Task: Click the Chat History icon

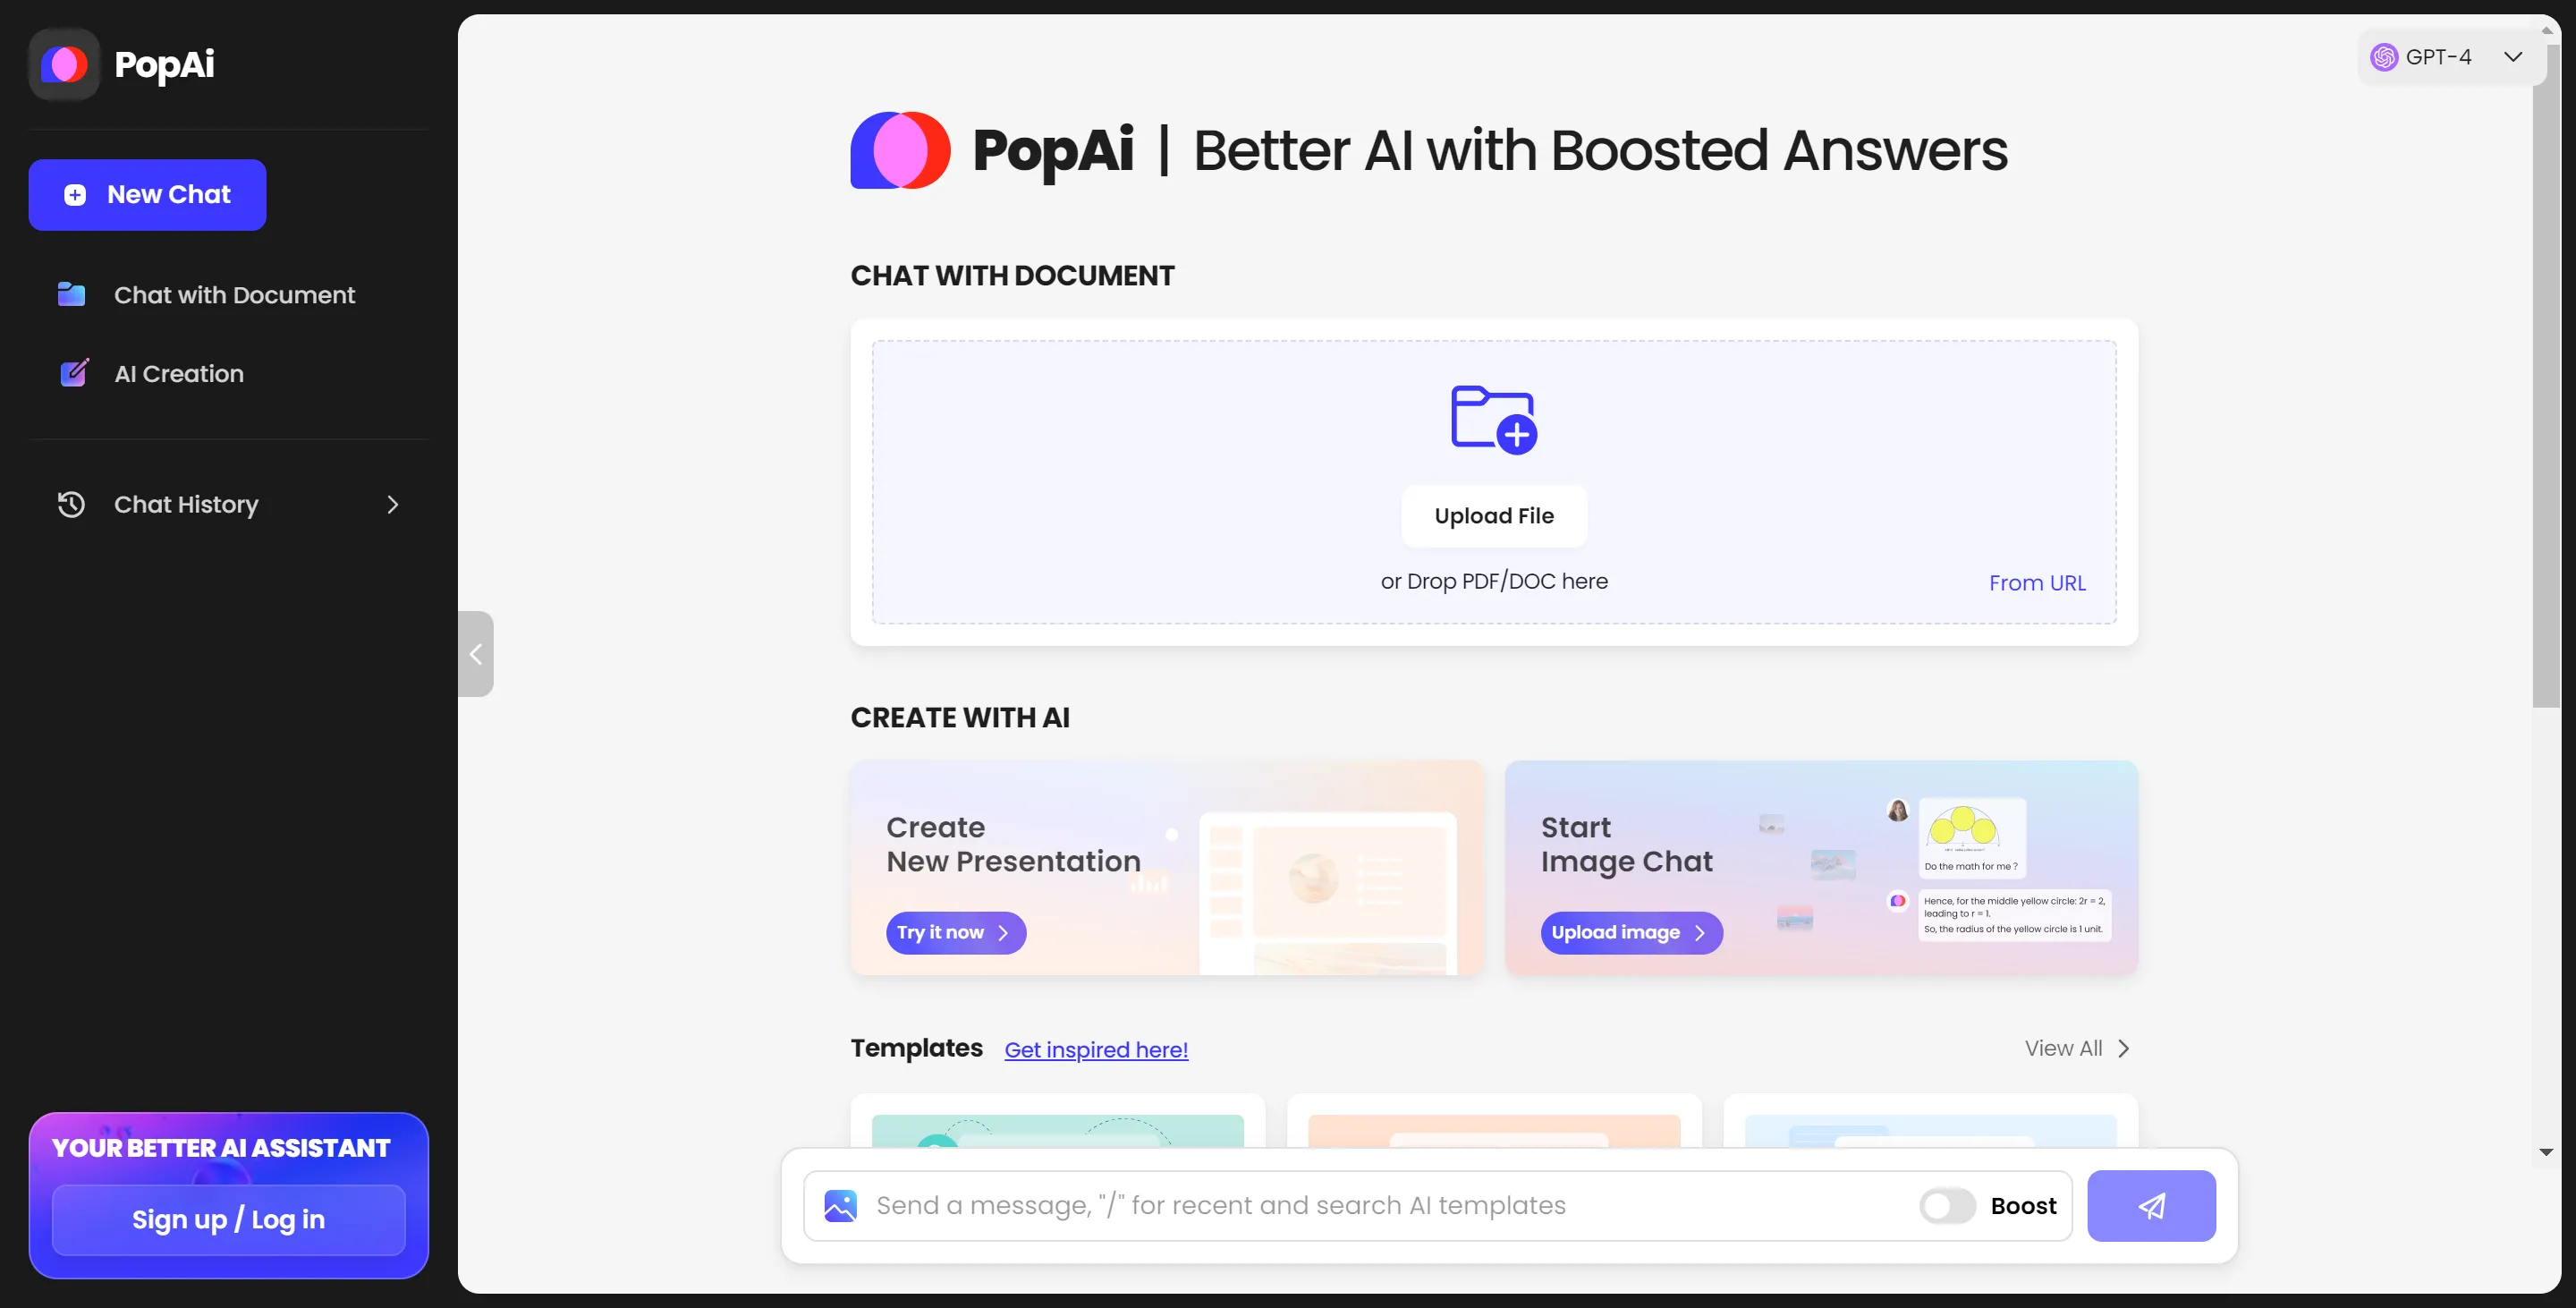Action: 72,504
